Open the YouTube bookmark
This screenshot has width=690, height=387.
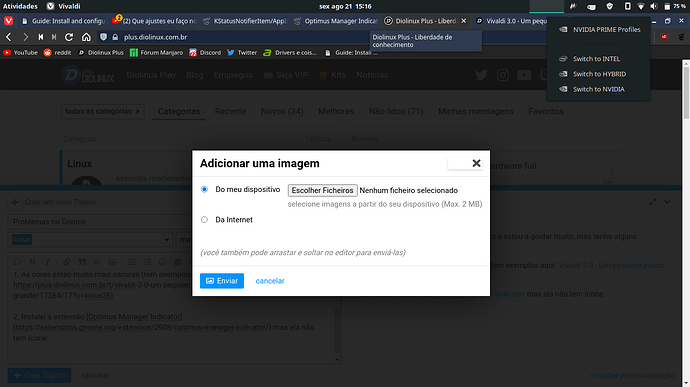[20, 52]
